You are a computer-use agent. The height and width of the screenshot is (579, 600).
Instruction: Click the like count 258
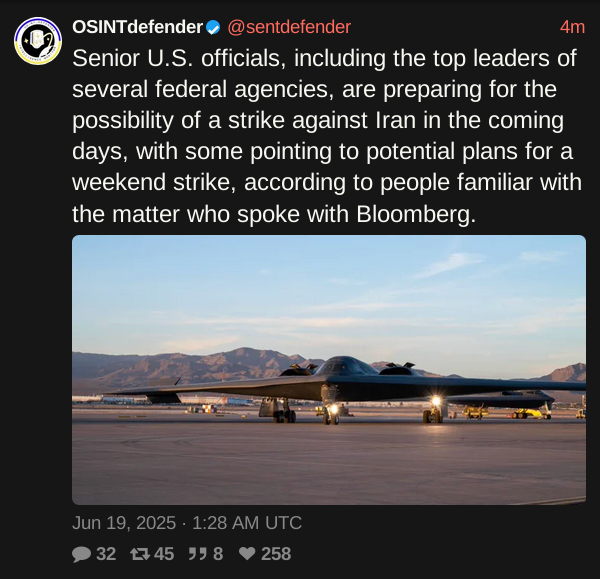tap(276, 554)
